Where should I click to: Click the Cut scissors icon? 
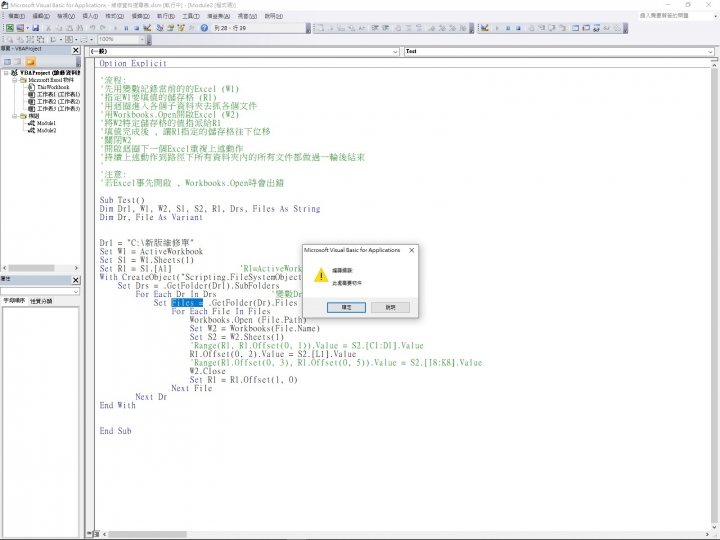tap(48, 28)
